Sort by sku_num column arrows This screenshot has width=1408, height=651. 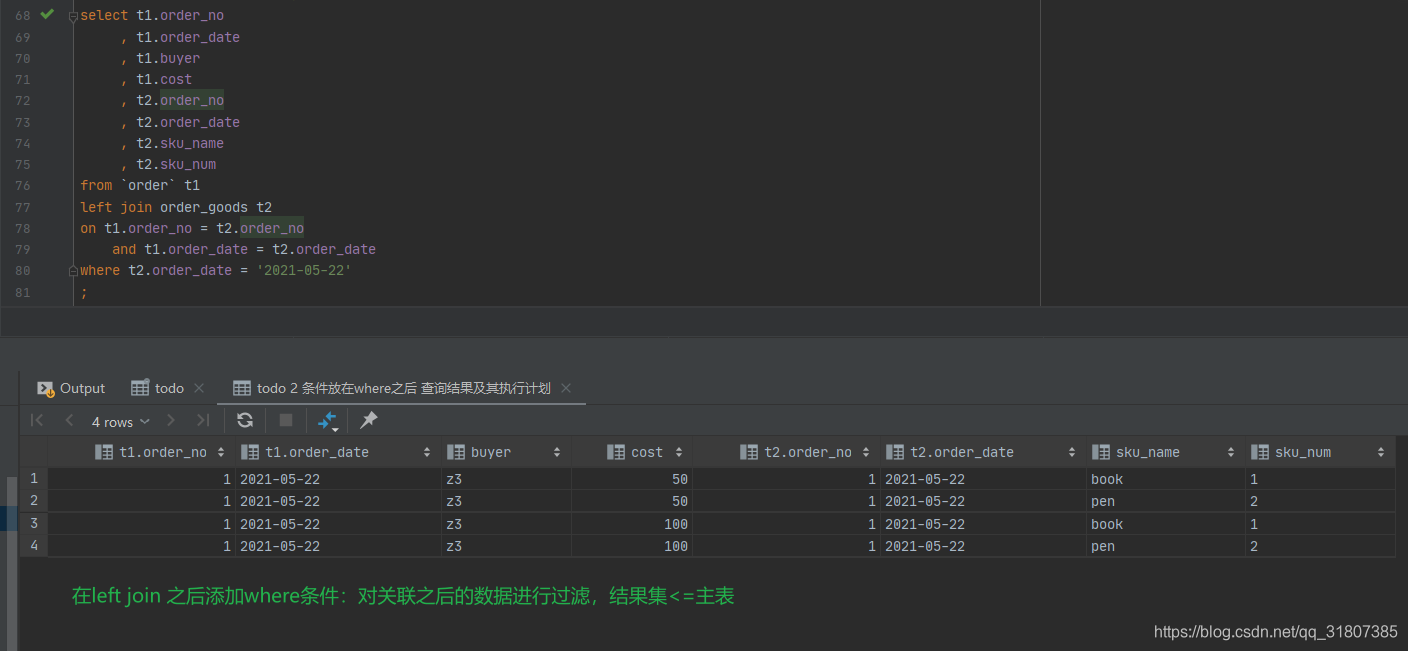[x=1381, y=453]
